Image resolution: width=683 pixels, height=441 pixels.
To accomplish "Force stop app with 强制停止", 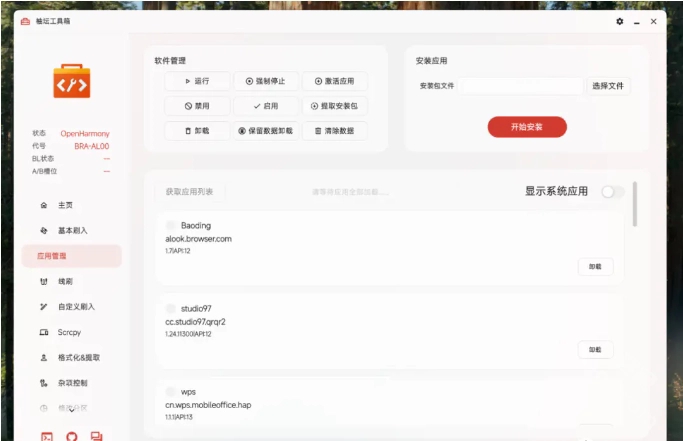I will (266, 81).
